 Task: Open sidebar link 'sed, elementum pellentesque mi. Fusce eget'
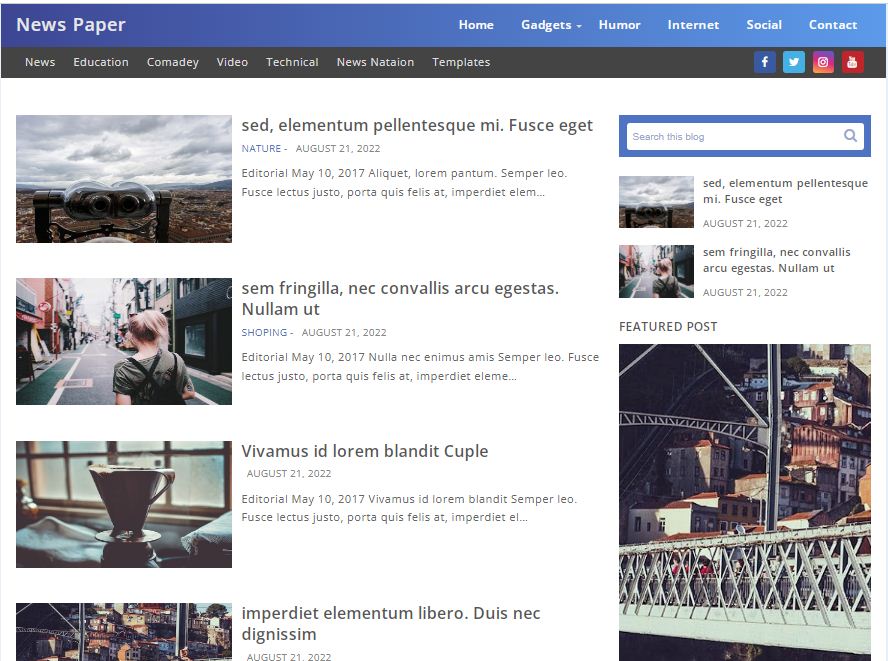pos(785,191)
